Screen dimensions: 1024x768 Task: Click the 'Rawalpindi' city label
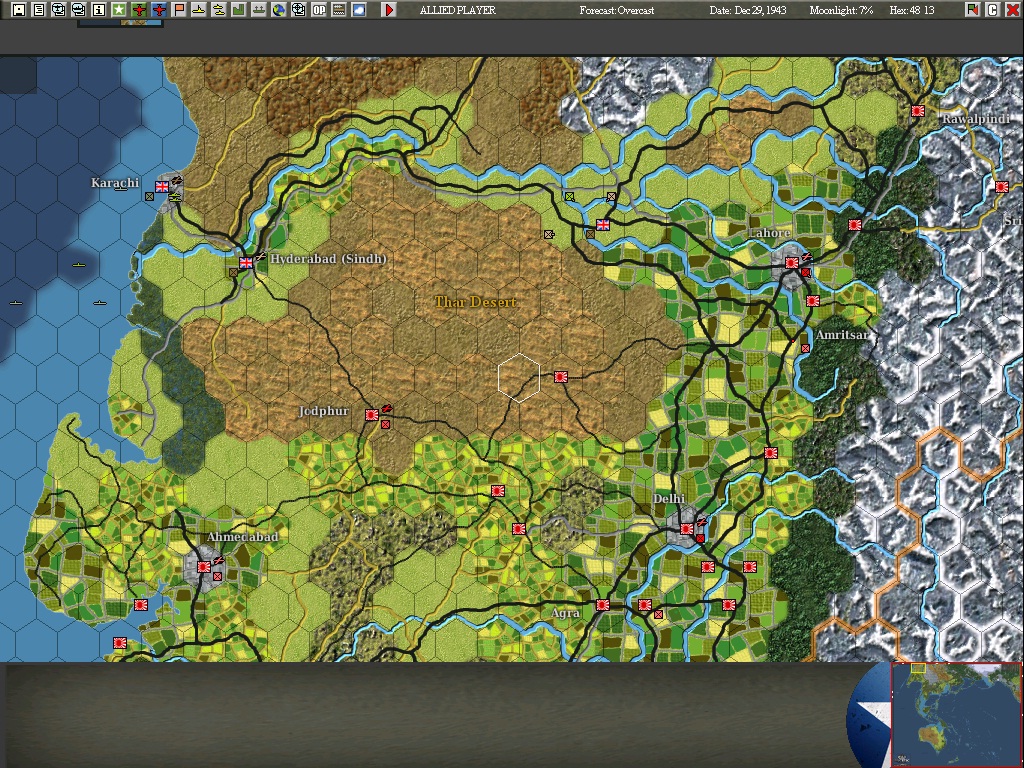976,119
